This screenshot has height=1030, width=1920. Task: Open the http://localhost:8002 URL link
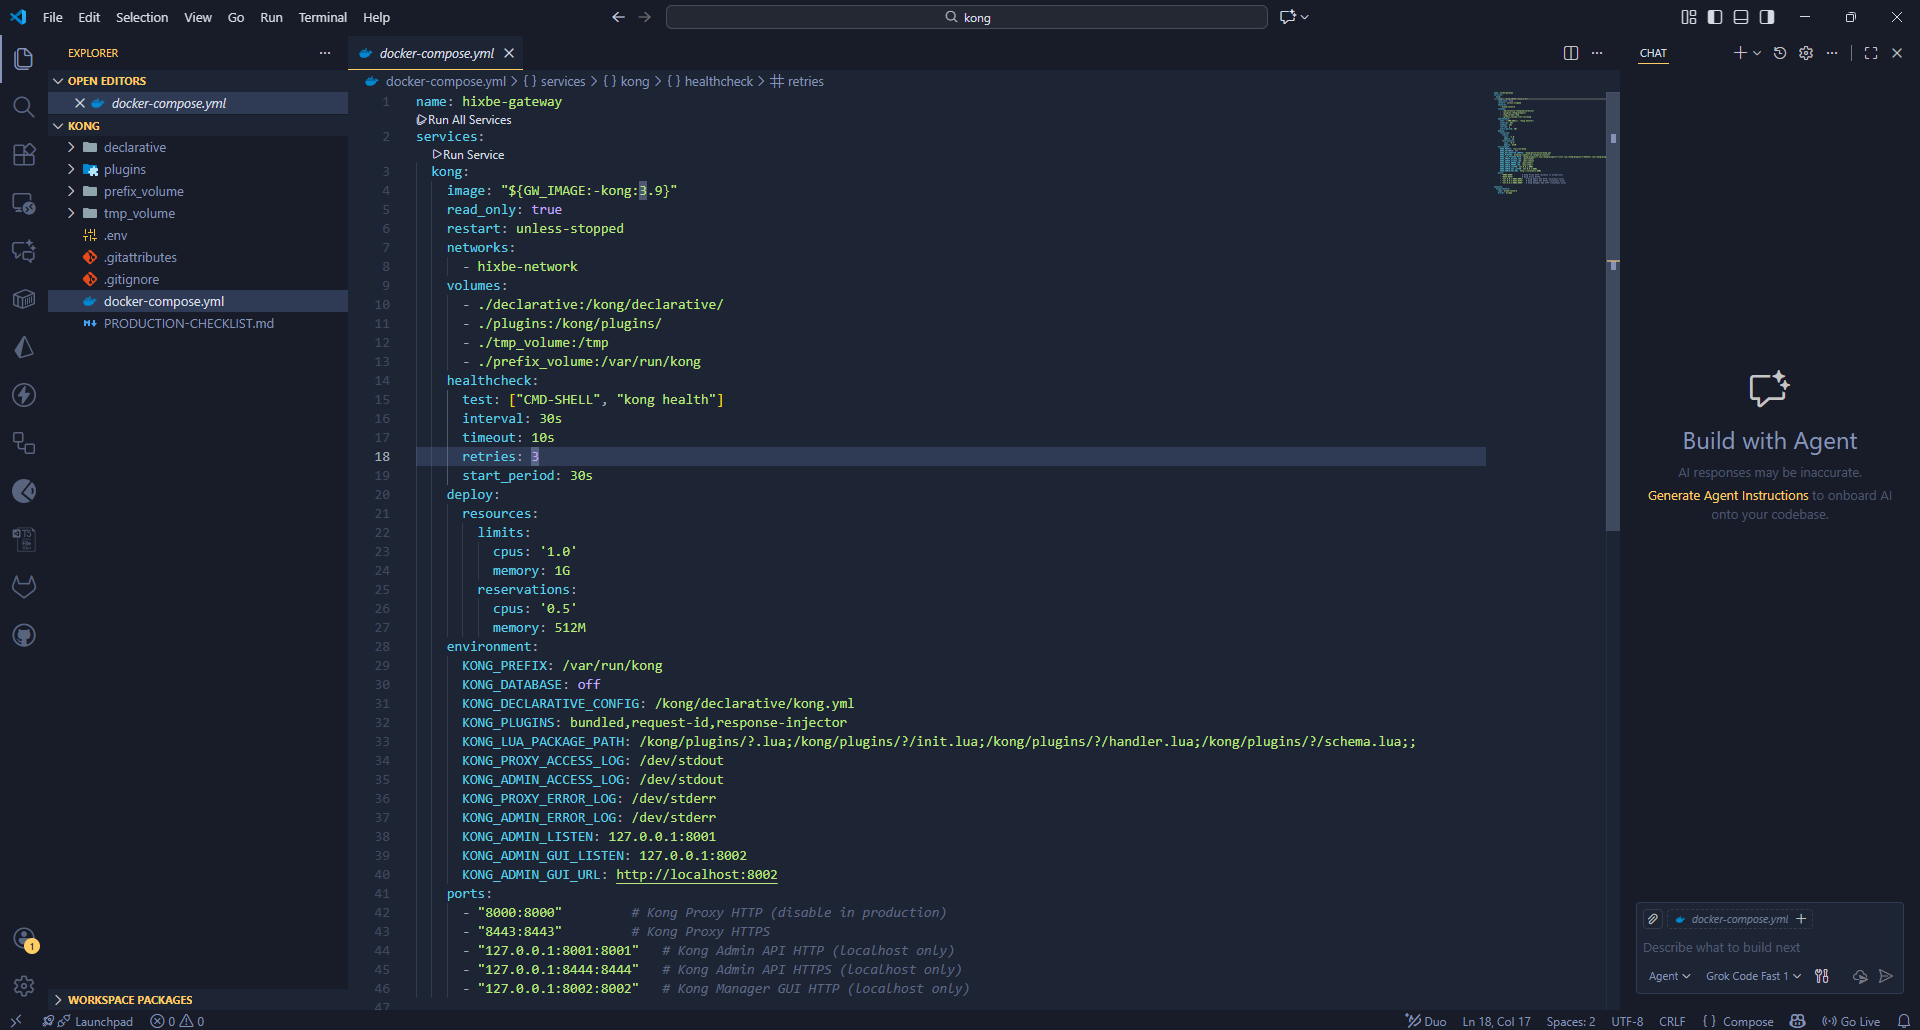pyautogui.click(x=696, y=874)
